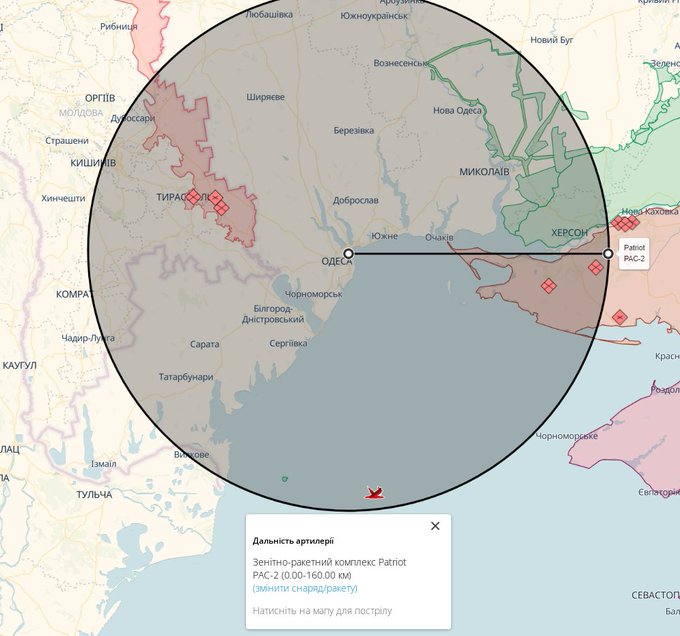Select the red diamond marker left of Тирасполь label's end
680x636 pixels.
[x=193, y=197]
